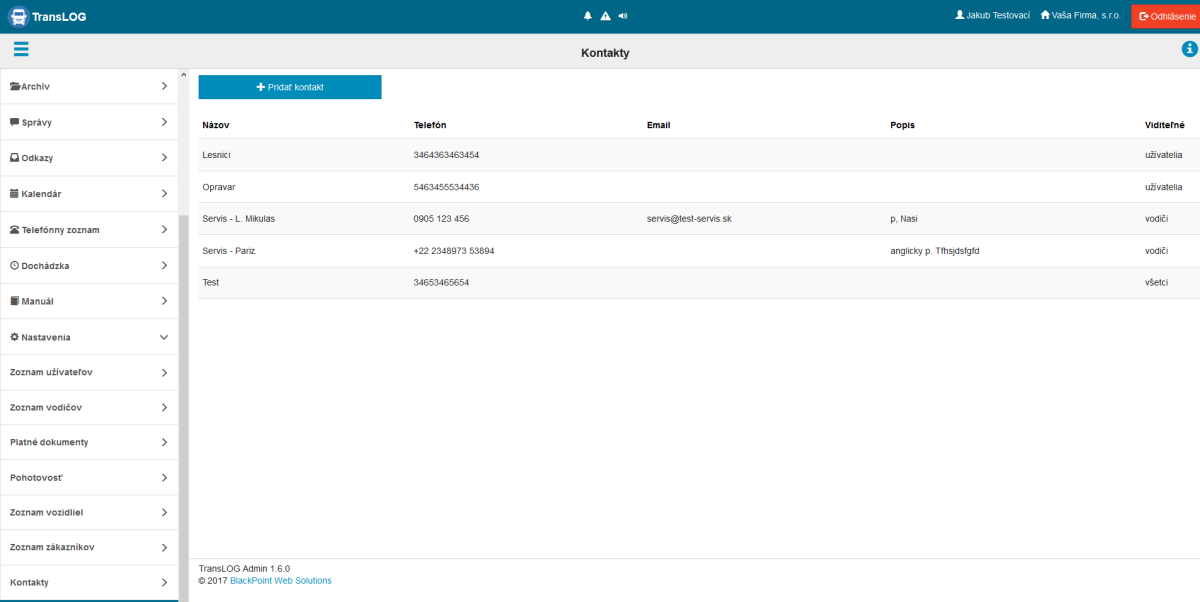1200x602 pixels.
Task: Select the Servis - L. Mikulas row
Action: tap(238, 219)
